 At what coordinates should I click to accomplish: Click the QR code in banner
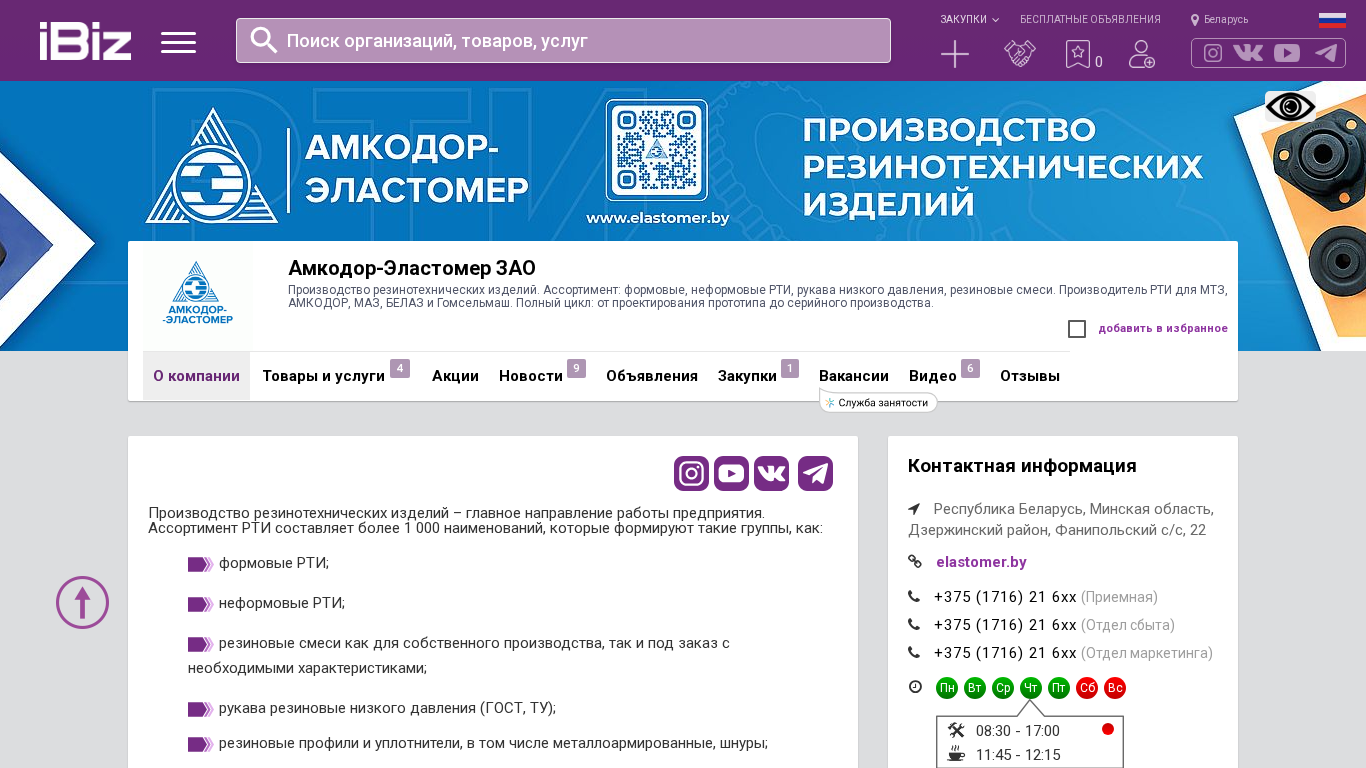(656, 150)
